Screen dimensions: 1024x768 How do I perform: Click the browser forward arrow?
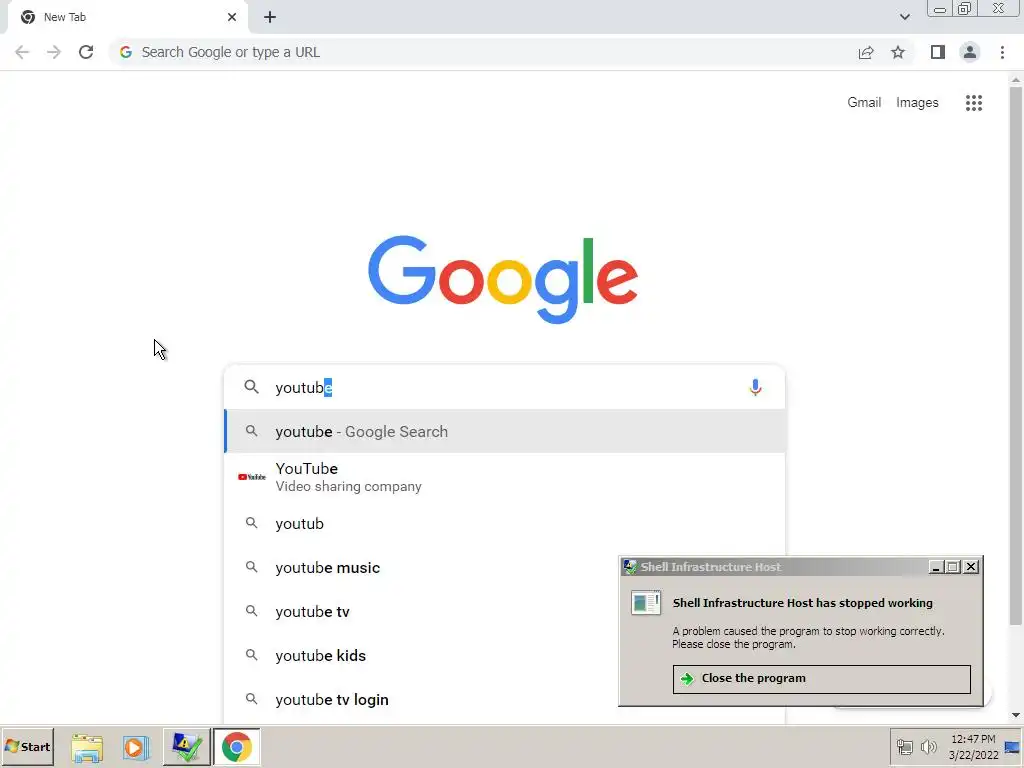54,52
